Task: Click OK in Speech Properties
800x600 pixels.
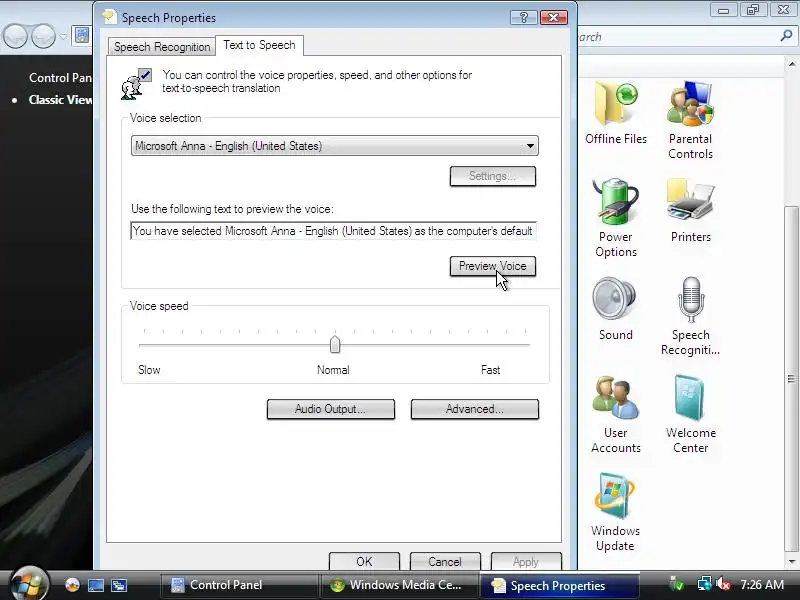Action: pyautogui.click(x=364, y=561)
